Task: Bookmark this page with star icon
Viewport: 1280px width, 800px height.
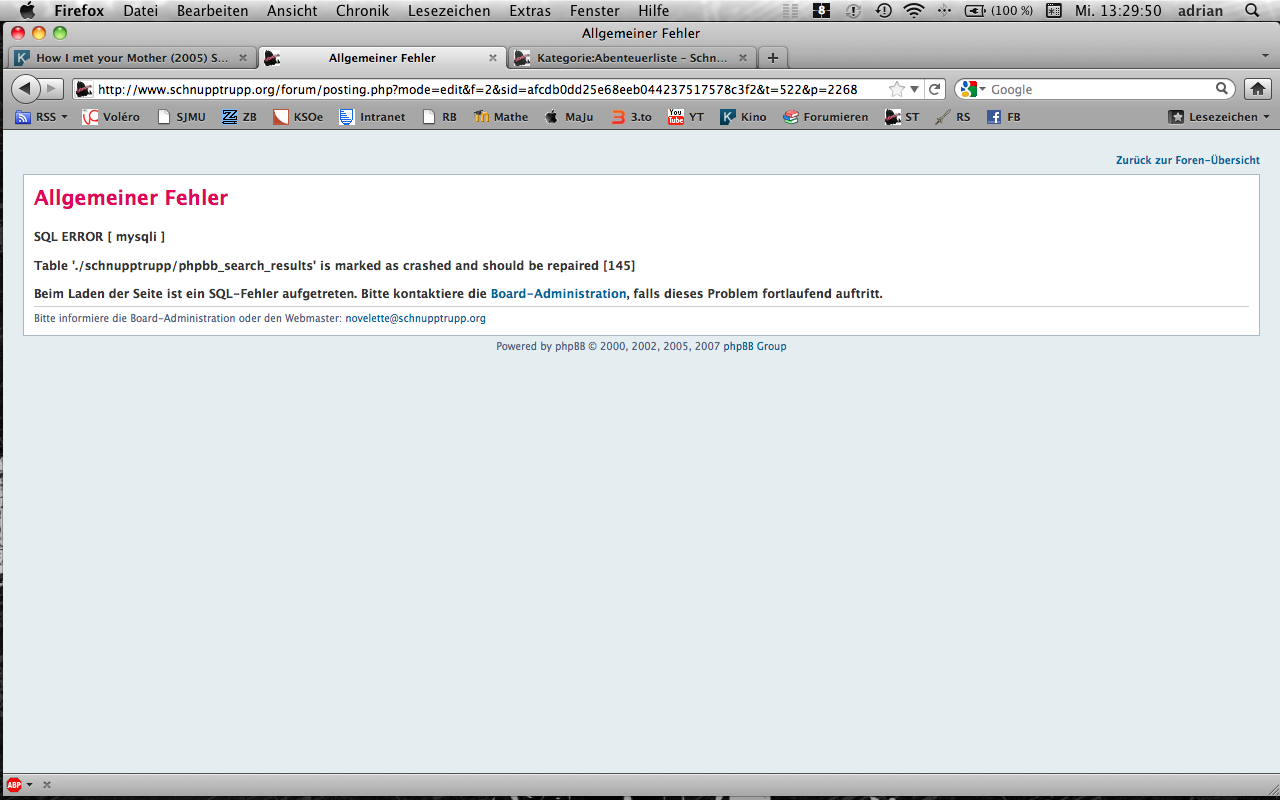Action: (897, 89)
